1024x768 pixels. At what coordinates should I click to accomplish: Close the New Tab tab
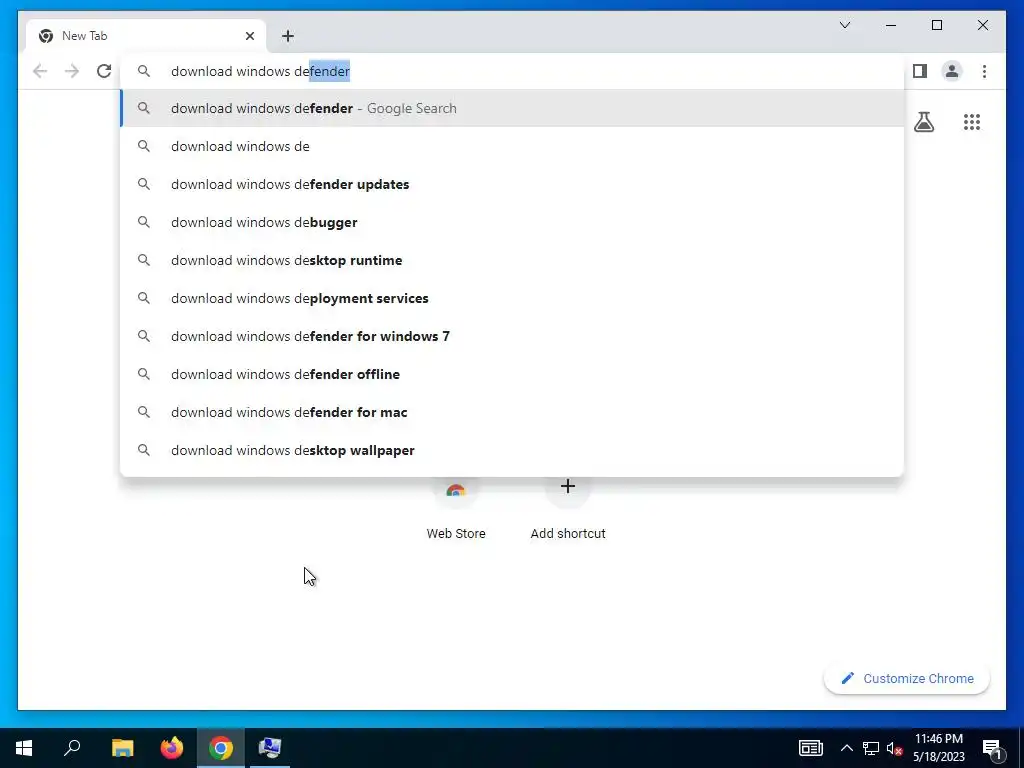[249, 36]
